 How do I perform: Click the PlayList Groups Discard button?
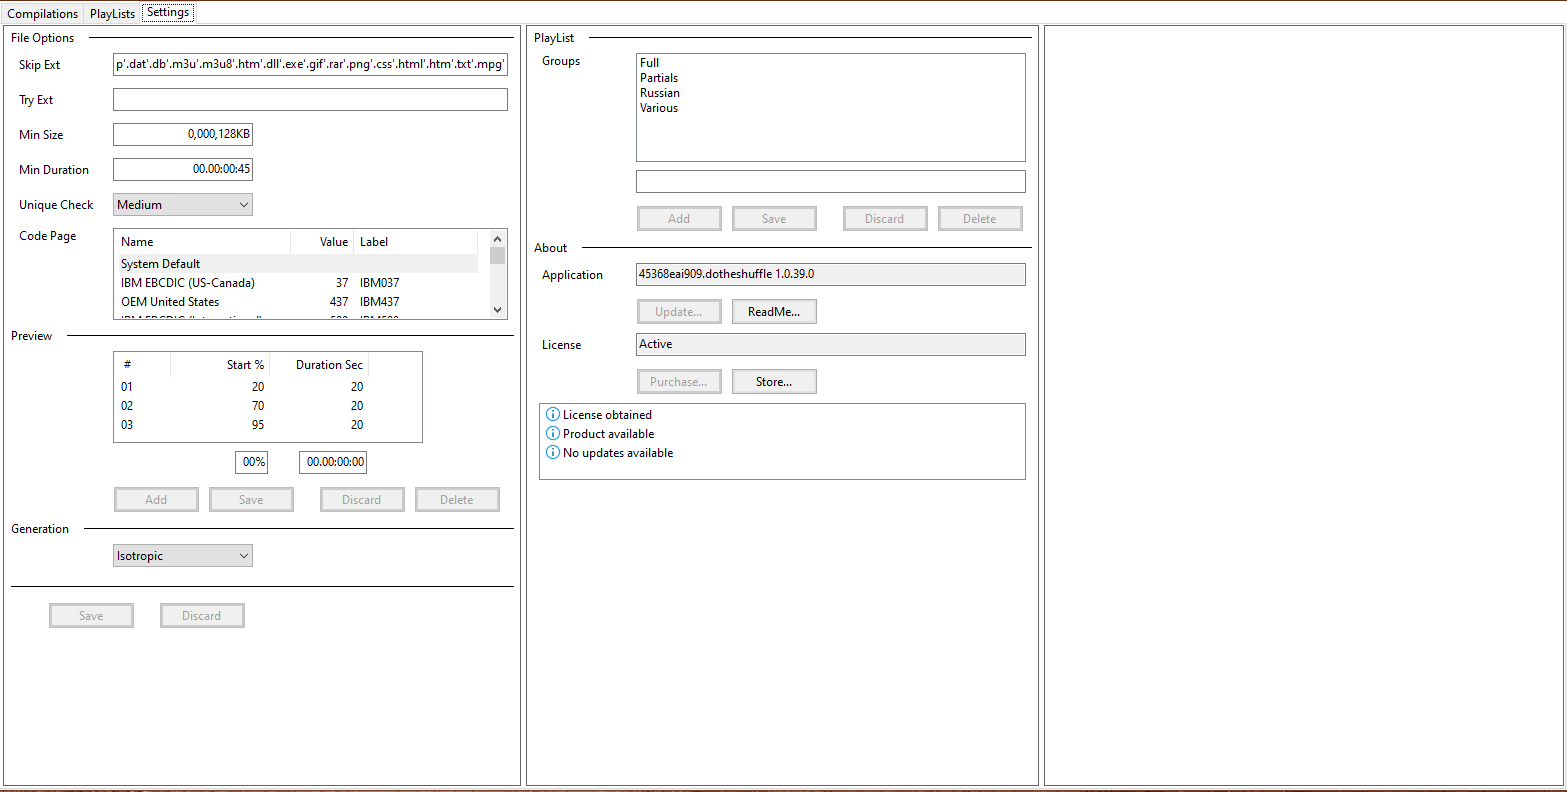point(885,219)
